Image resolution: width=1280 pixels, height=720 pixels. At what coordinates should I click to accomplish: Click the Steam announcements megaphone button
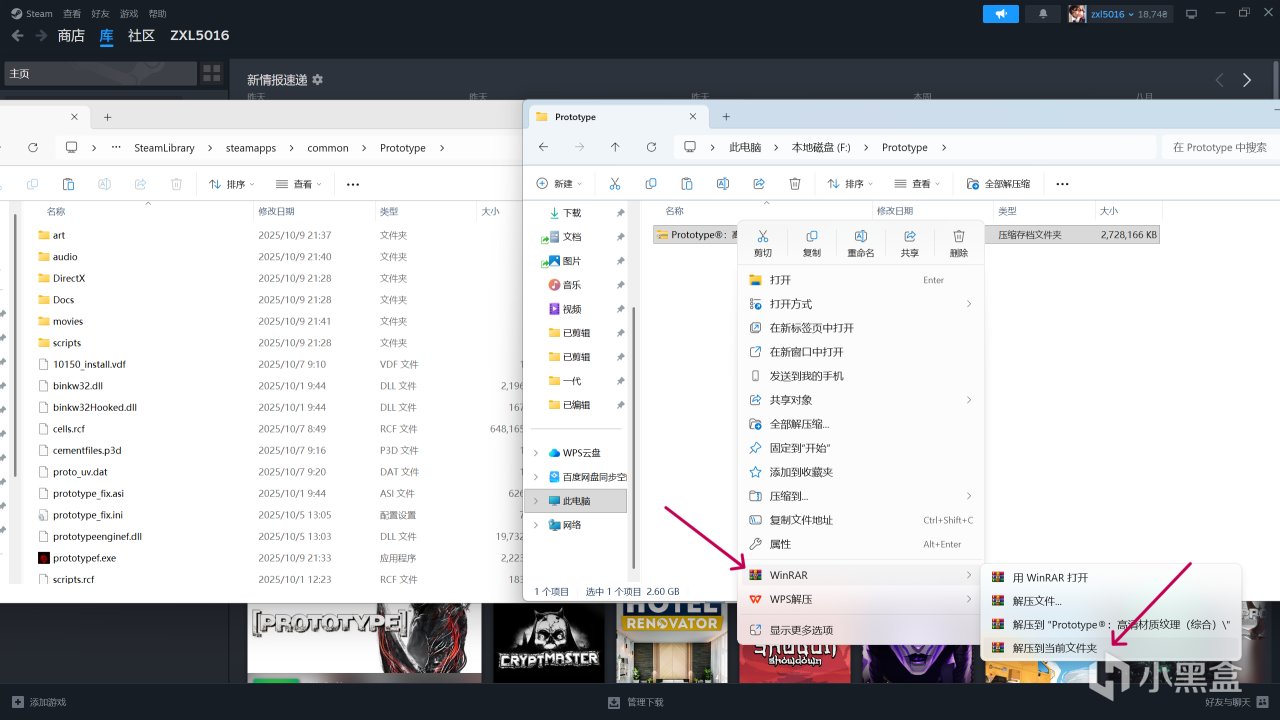click(x=1000, y=14)
